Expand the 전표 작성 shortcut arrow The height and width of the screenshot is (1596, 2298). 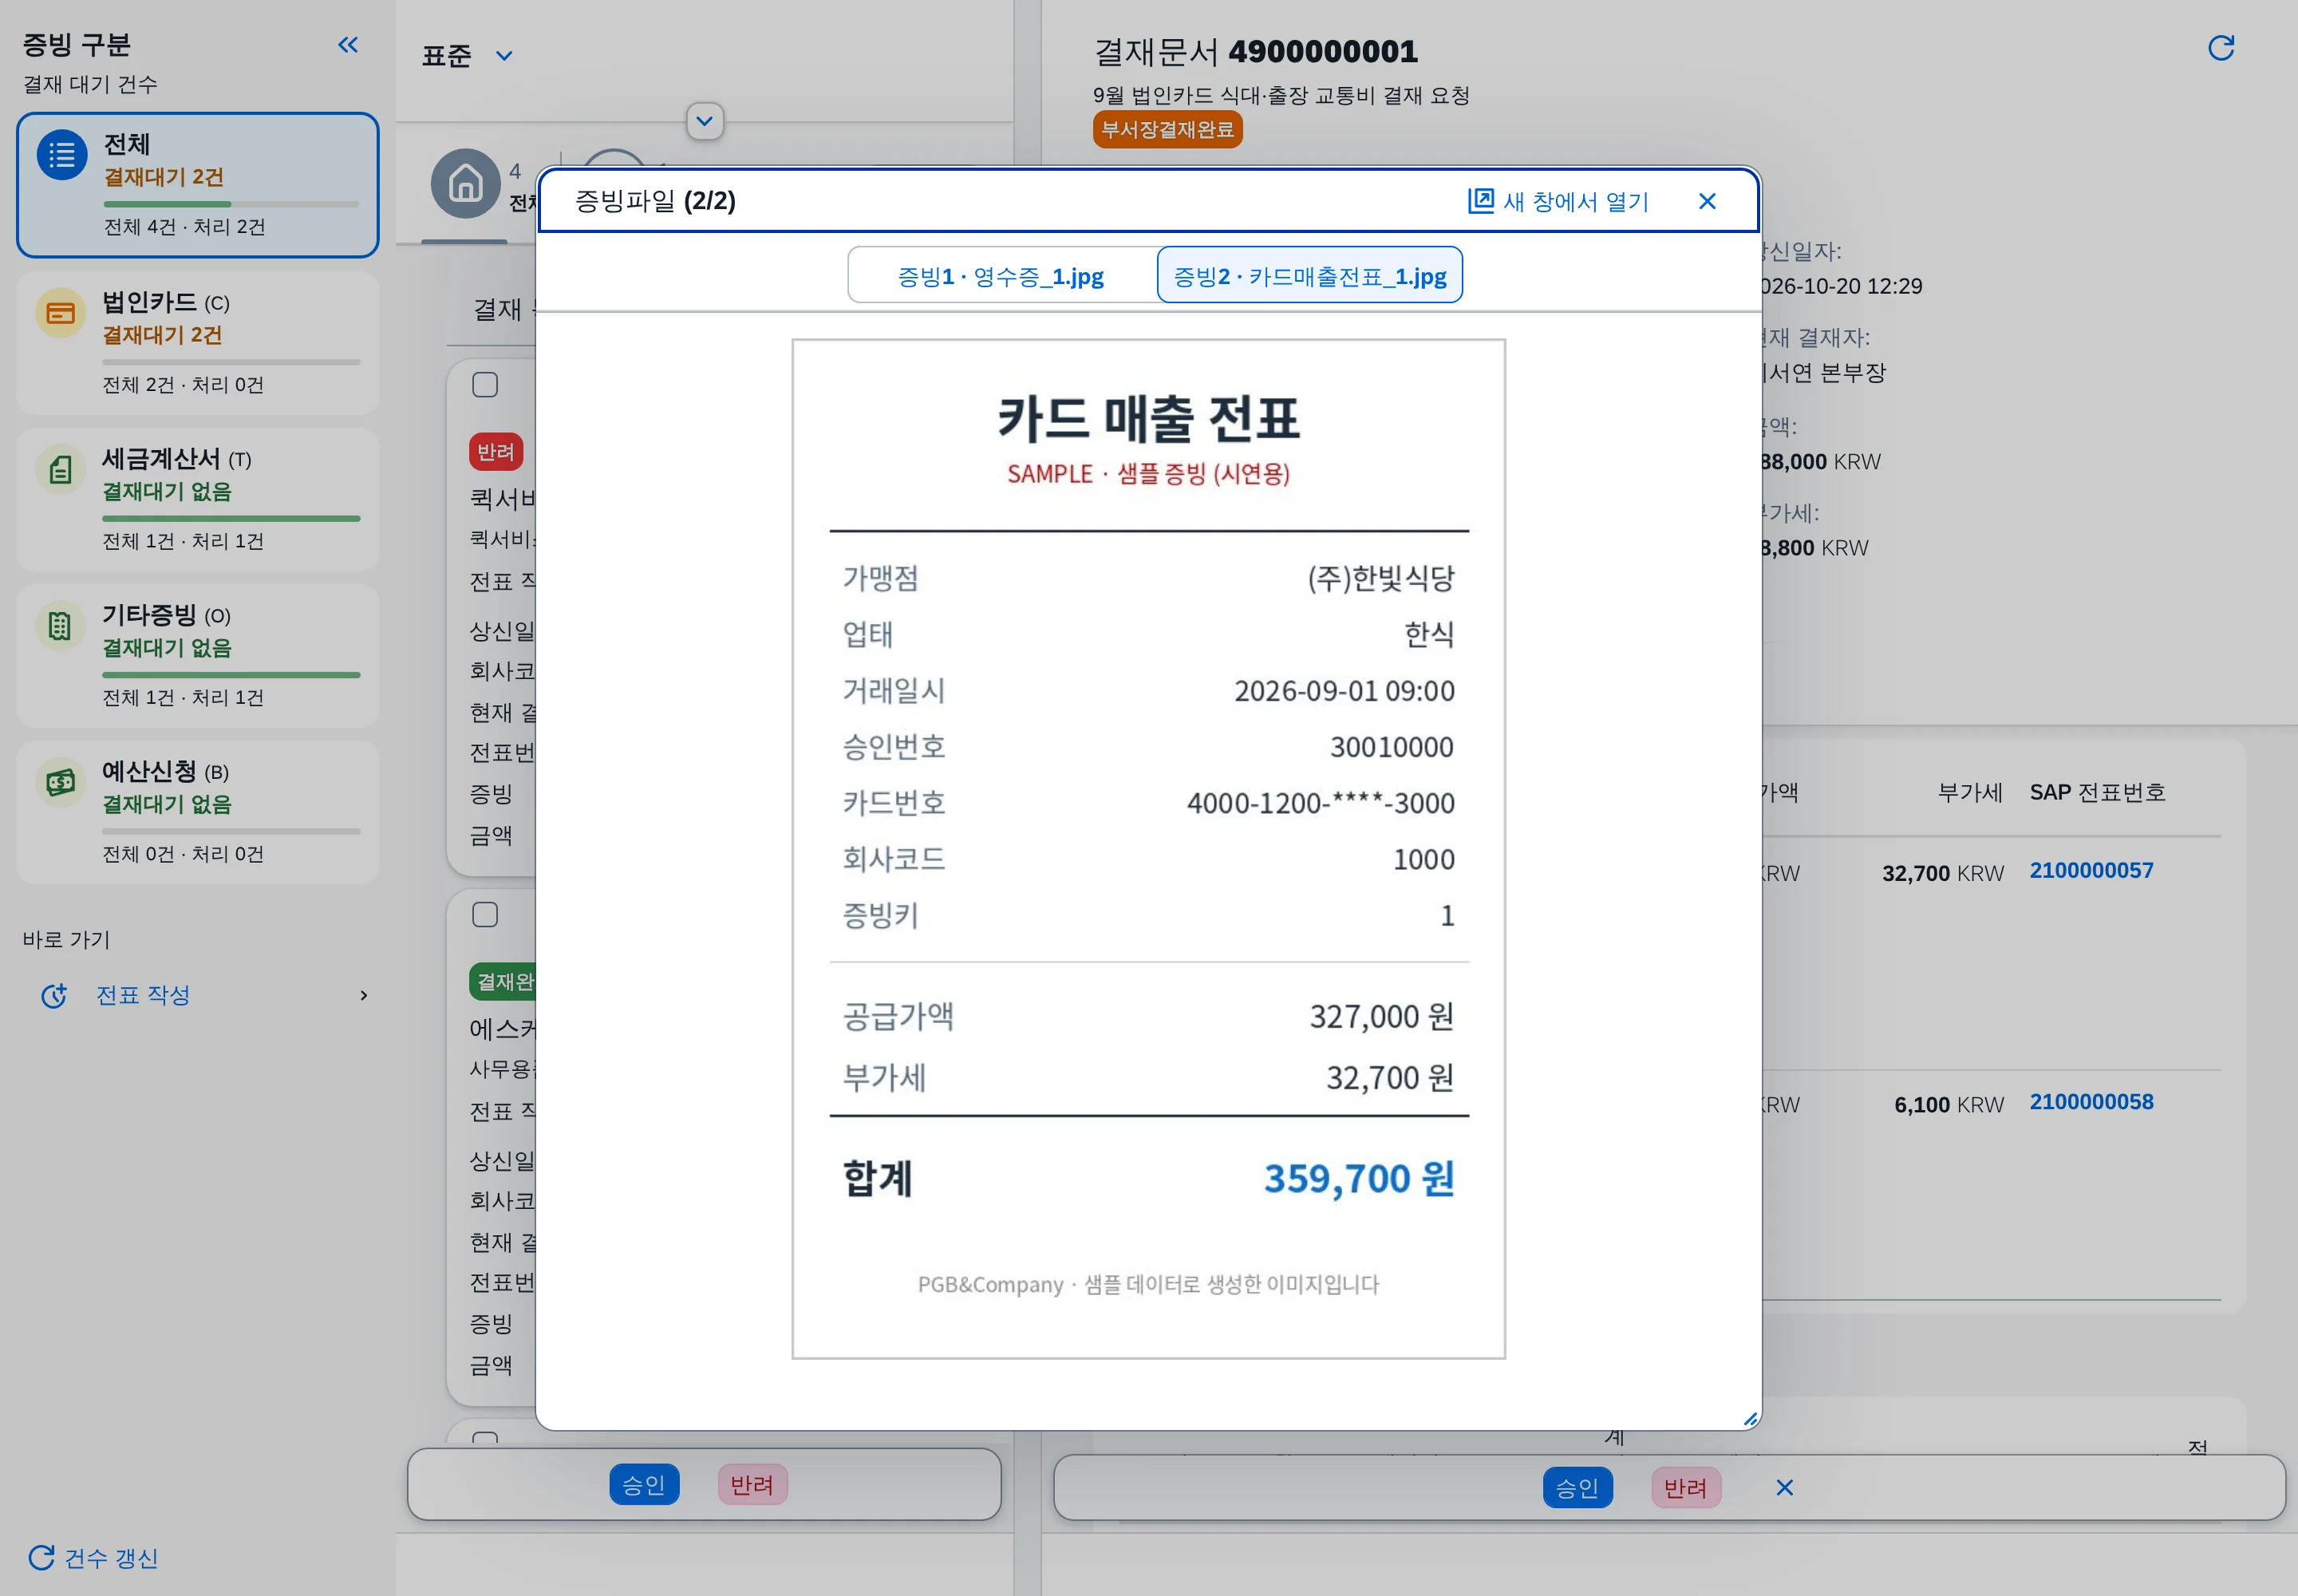(x=363, y=995)
